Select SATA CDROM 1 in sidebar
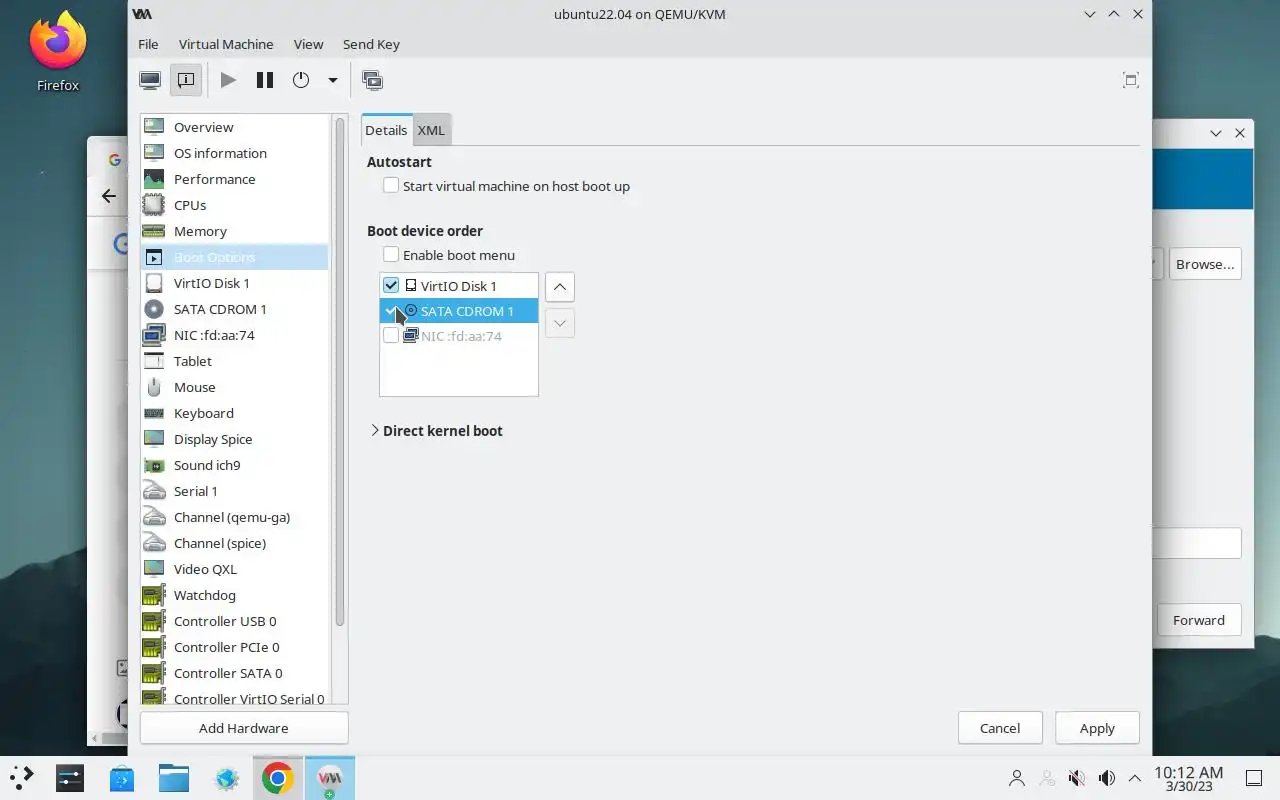The width and height of the screenshot is (1280, 800). [234, 309]
